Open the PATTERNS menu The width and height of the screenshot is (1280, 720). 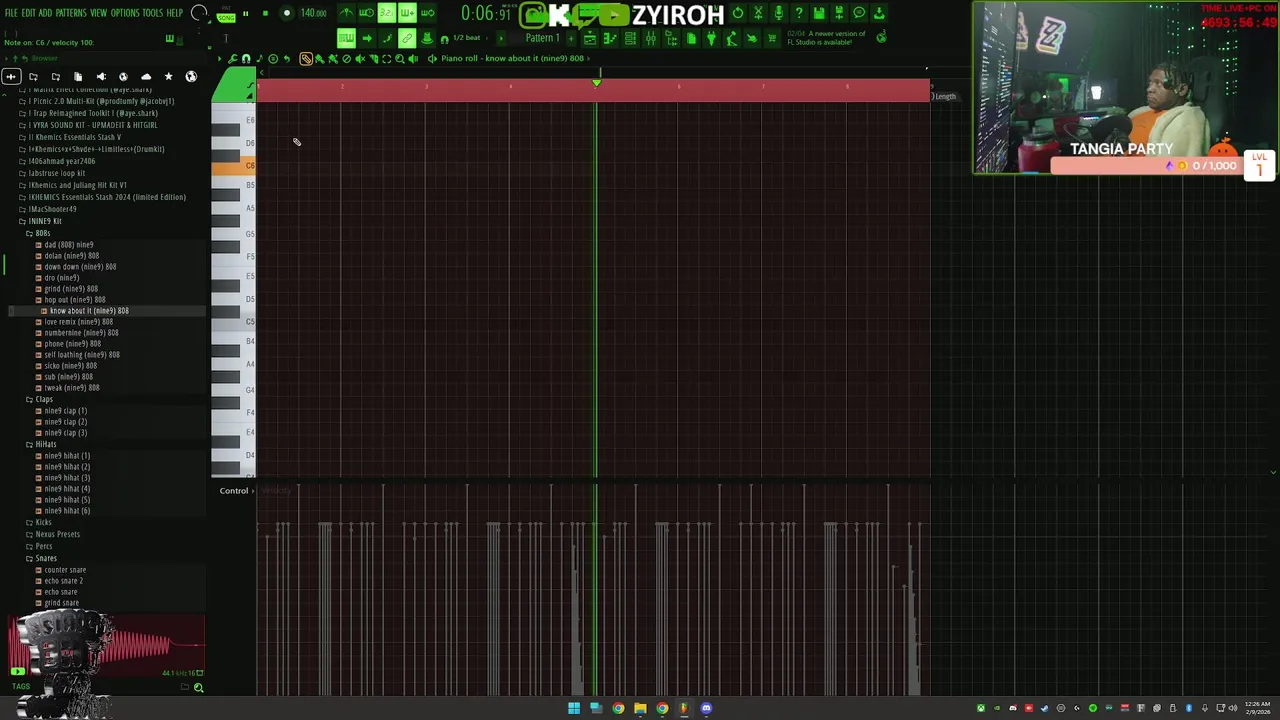[x=71, y=13]
